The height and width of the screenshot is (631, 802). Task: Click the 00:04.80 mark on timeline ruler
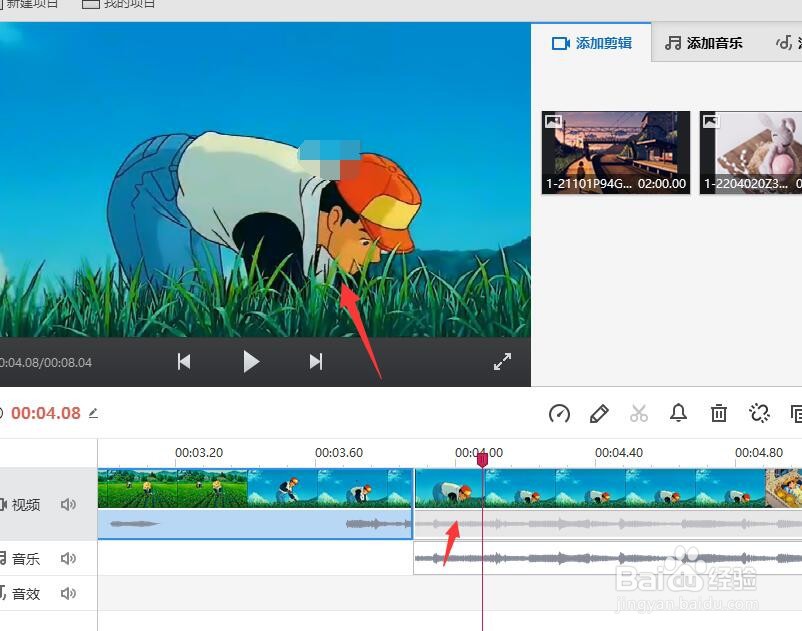click(759, 453)
